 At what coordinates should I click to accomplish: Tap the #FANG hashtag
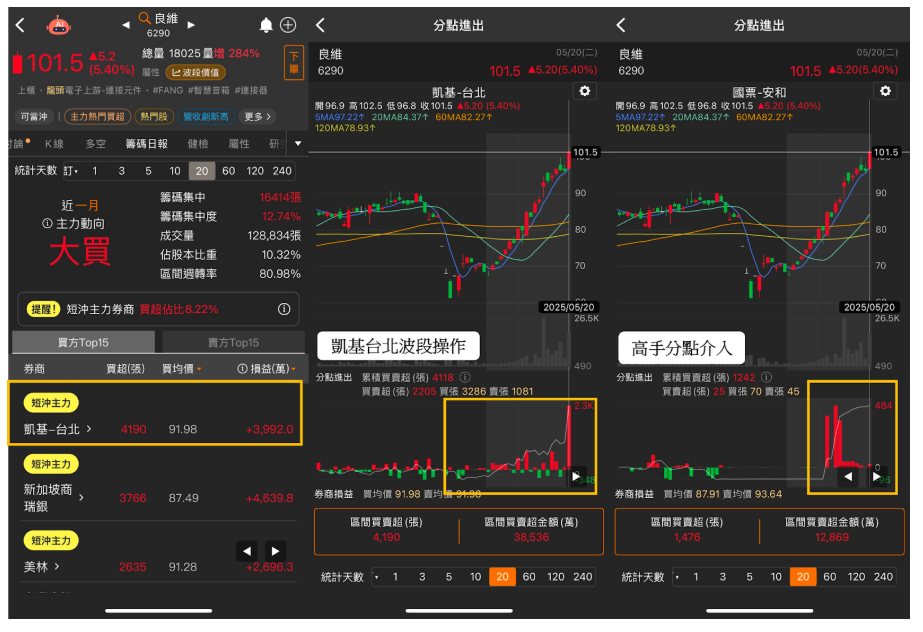pos(168,90)
